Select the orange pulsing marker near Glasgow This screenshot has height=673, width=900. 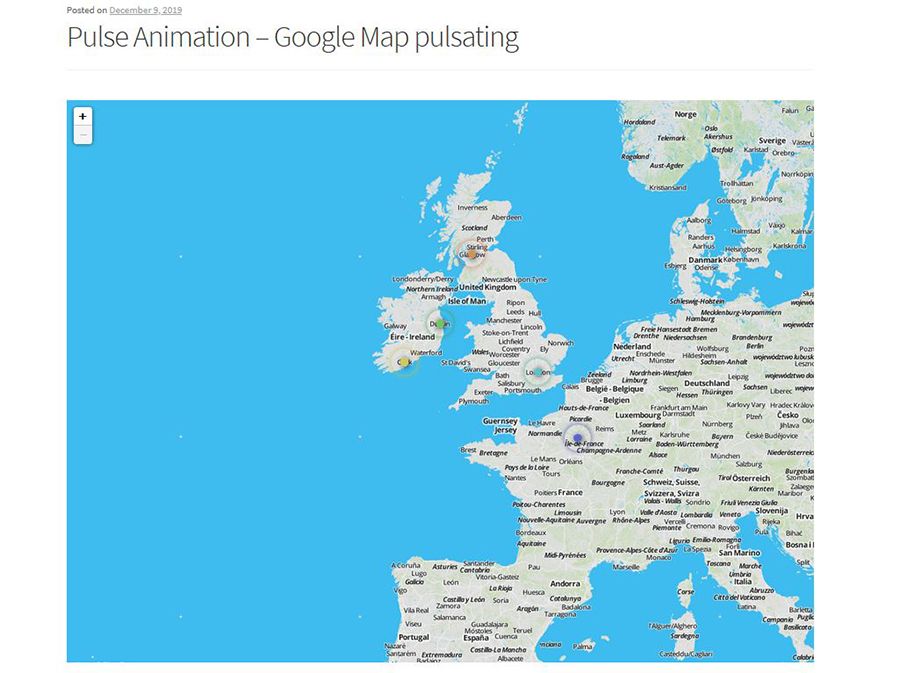(471, 253)
